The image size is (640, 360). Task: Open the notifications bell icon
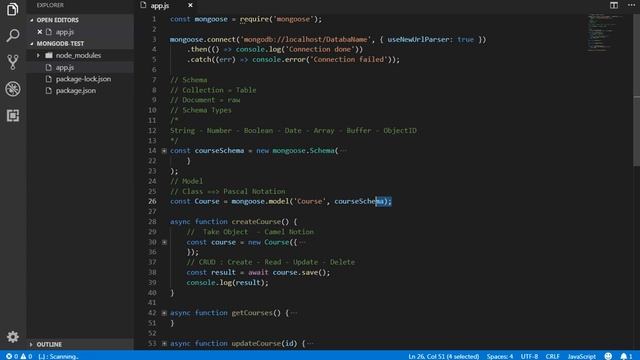pyautogui.click(x=626, y=356)
